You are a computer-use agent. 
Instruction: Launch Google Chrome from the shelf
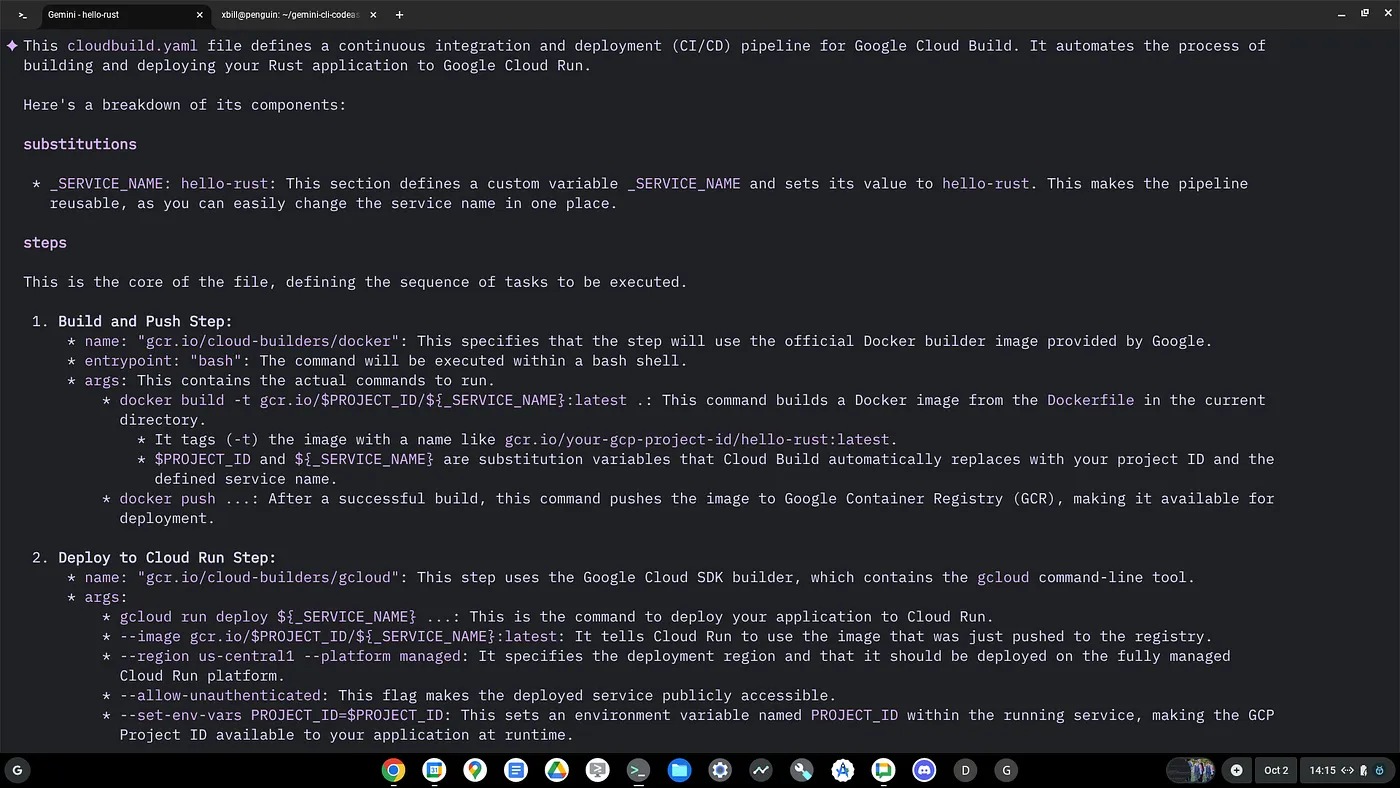coord(393,770)
